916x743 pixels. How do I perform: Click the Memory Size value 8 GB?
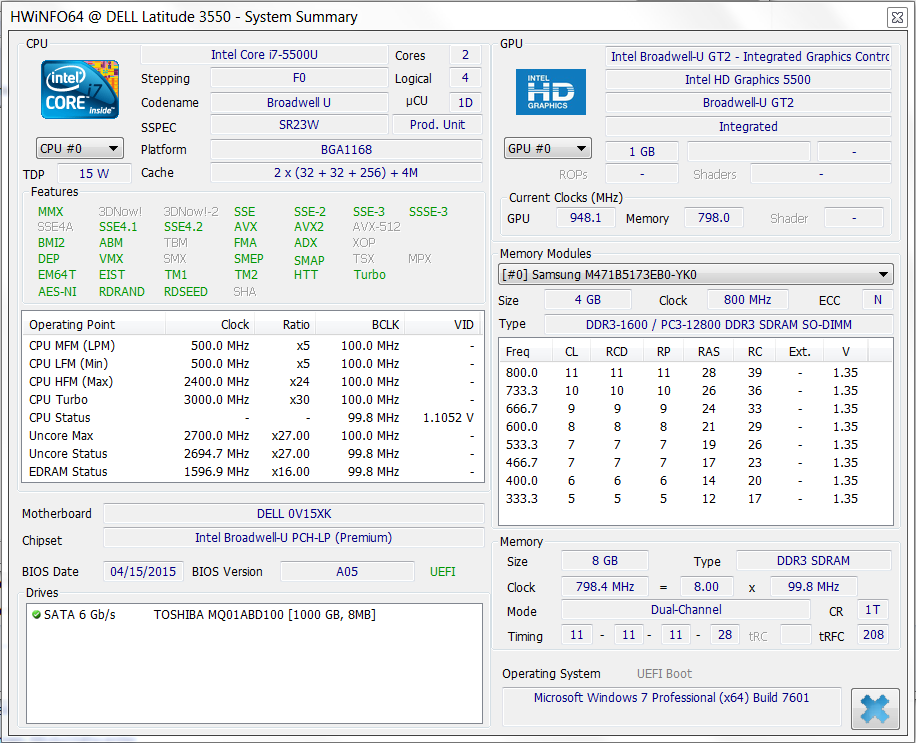click(605, 561)
